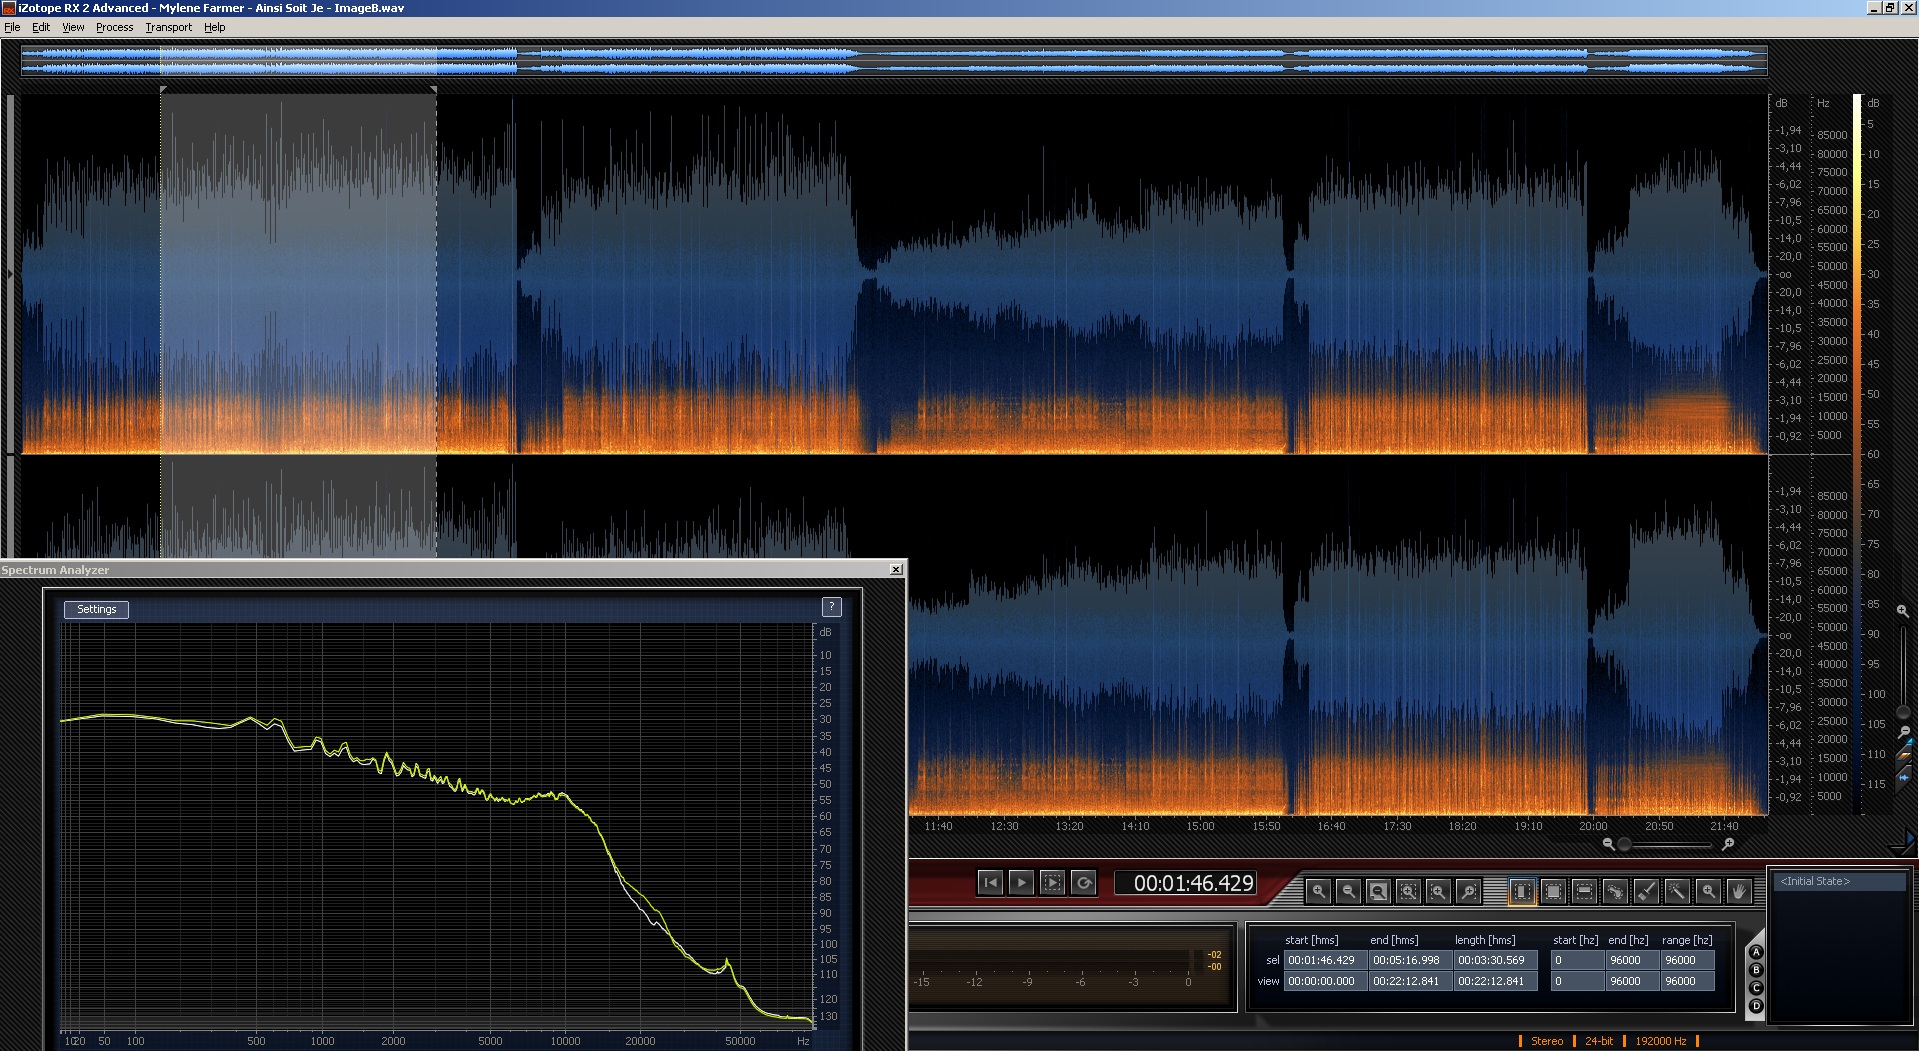Viewport: 1919px width, 1051px height.
Task: Zoom out with the minus magnifier toolbar icon
Action: [1348, 890]
